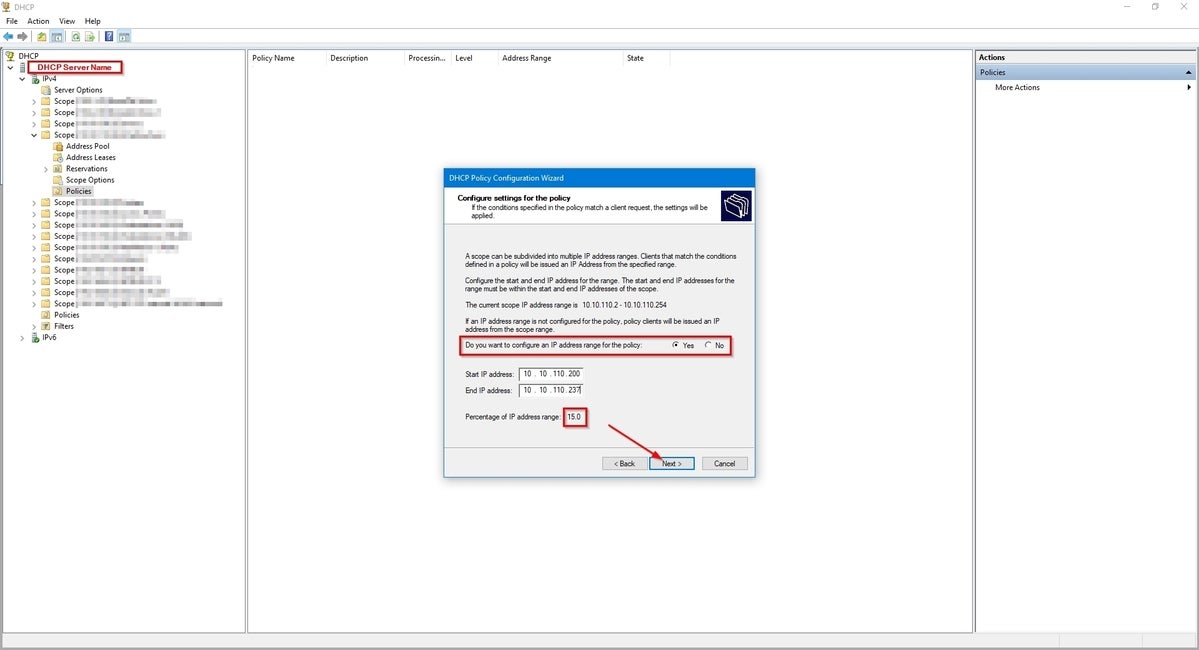The height and width of the screenshot is (650, 1199).
Task: Click the Next button in wizard
Action: click(671, 464)
